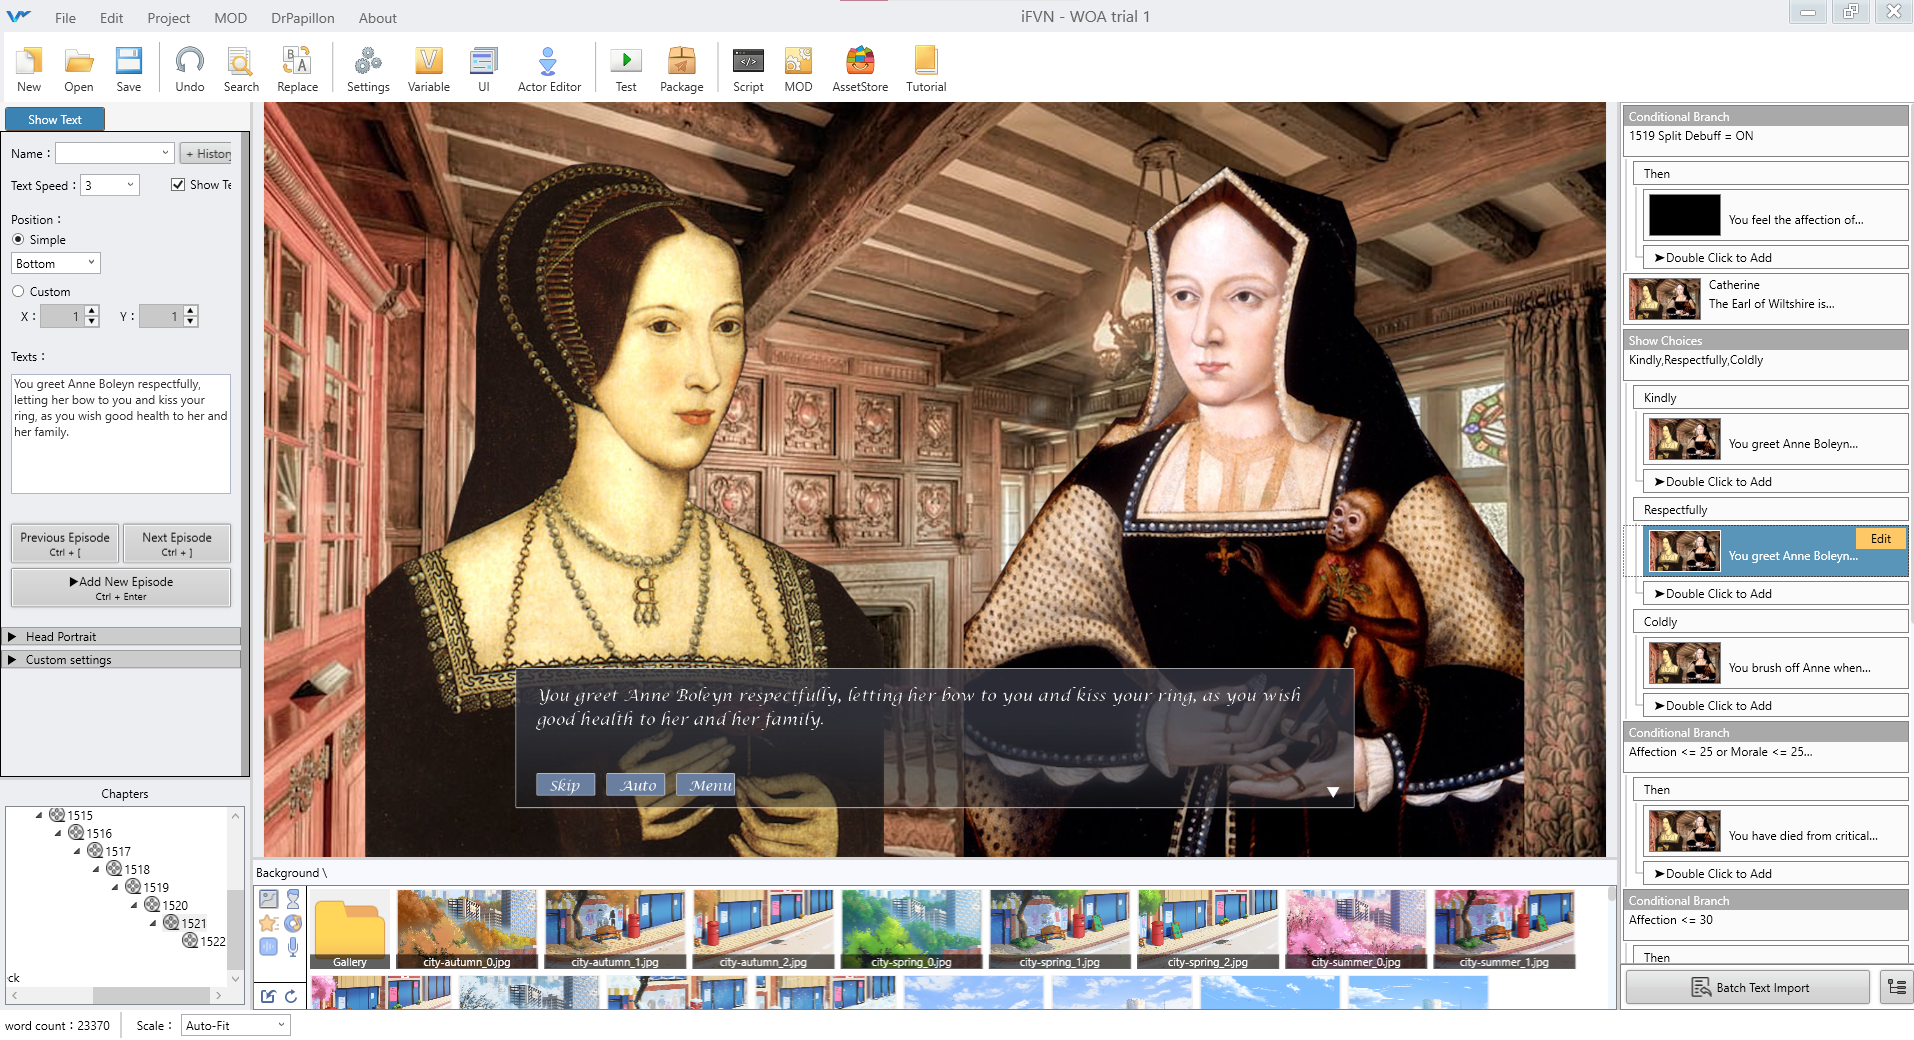Click the Next Episode button
Viewport: 1914px width, 1040px height.
click(x=177, y=543)
